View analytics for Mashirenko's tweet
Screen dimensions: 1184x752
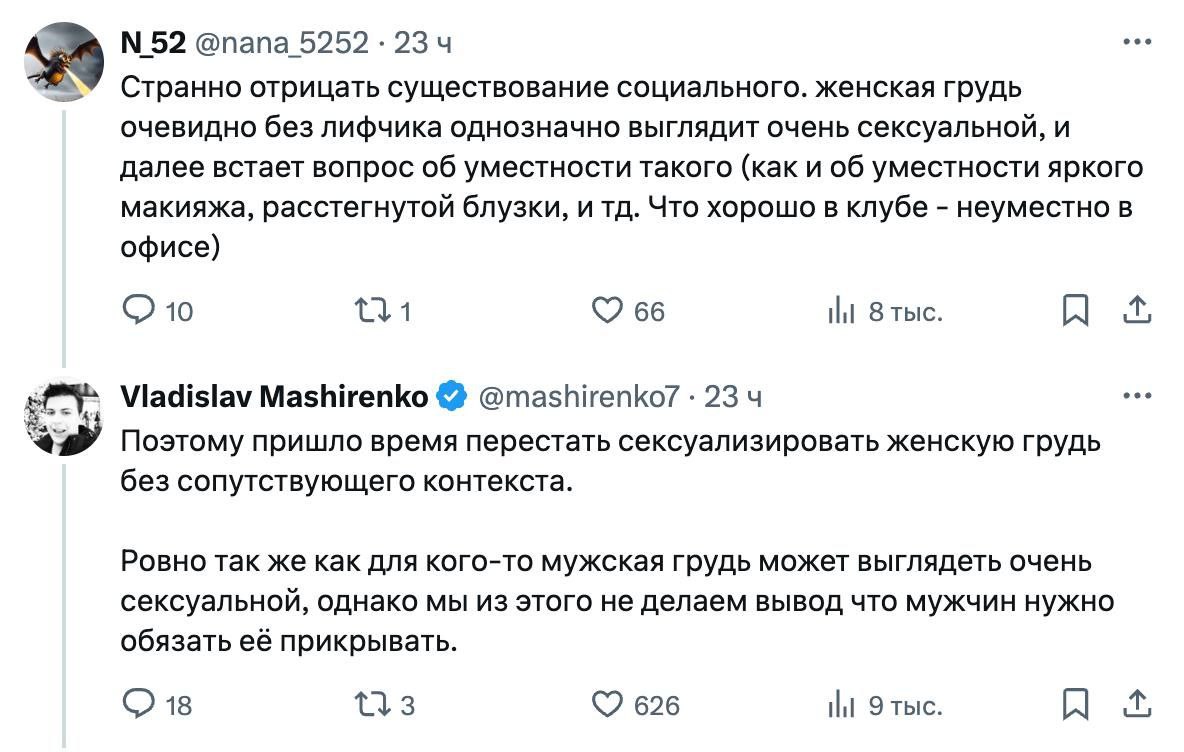coord(840,705)
